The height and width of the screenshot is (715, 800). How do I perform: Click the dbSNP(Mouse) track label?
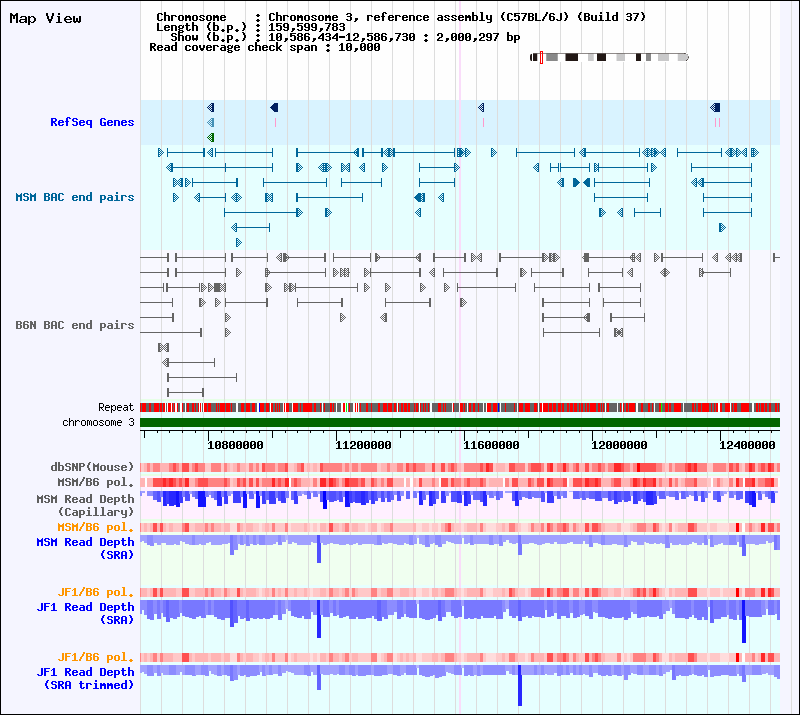pos(92,467)
